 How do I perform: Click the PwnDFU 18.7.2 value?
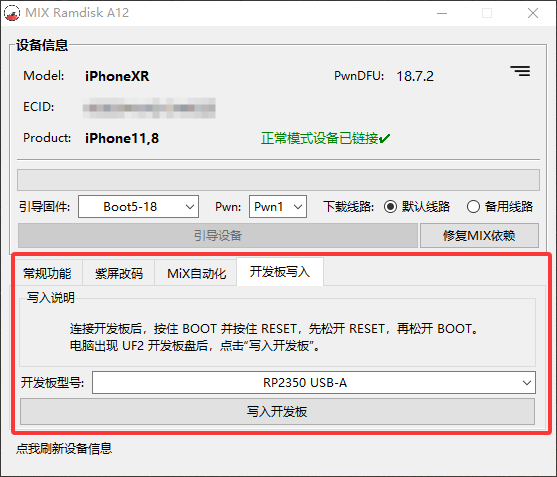pos(415,76)
